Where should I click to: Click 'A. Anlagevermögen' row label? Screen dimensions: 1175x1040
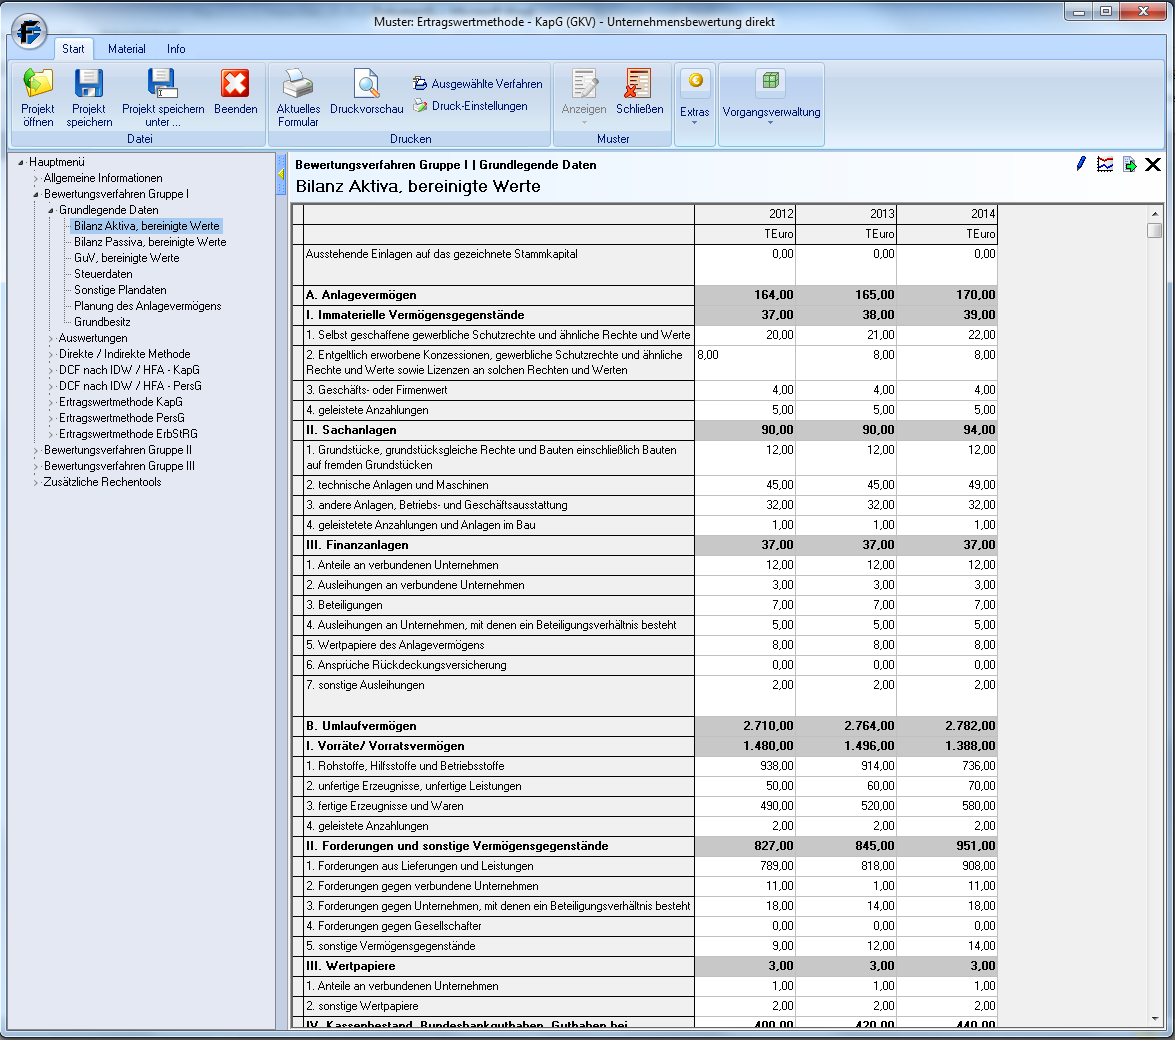pyautogui.click(x=498, y=295)
